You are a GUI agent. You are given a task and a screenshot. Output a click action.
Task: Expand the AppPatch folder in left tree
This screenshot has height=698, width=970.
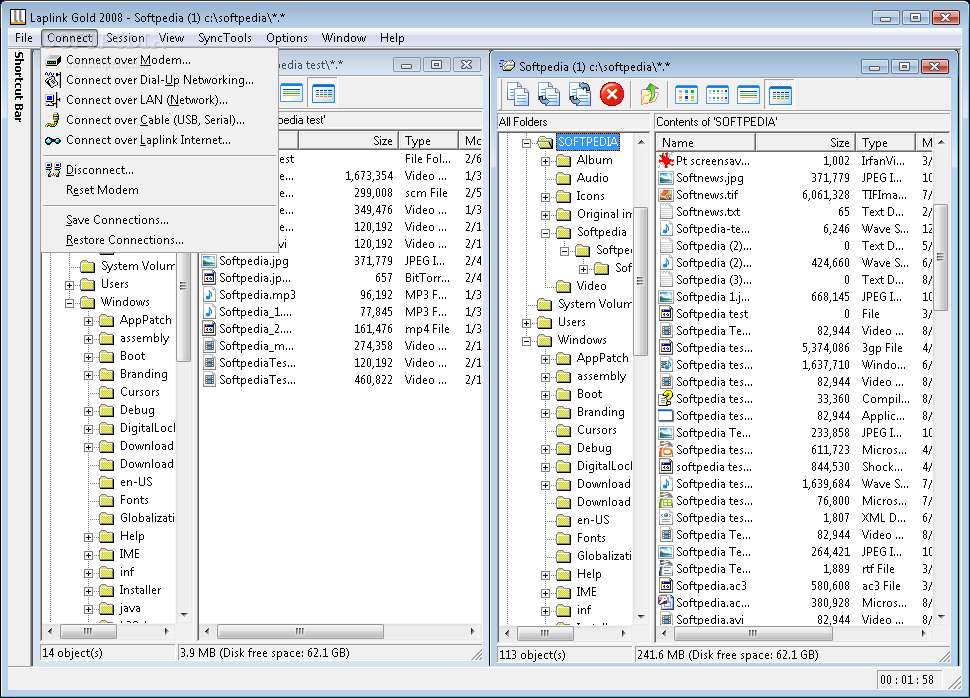pyautogui.click(x=88, y=321)
